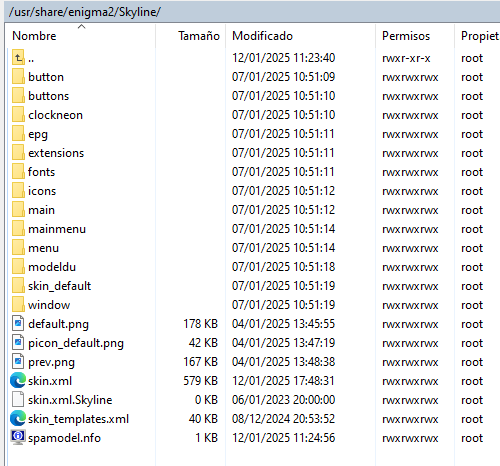
Task: Select the spamodel.nfo file icon
Action: pyautogui.click(x=18, y=437)
